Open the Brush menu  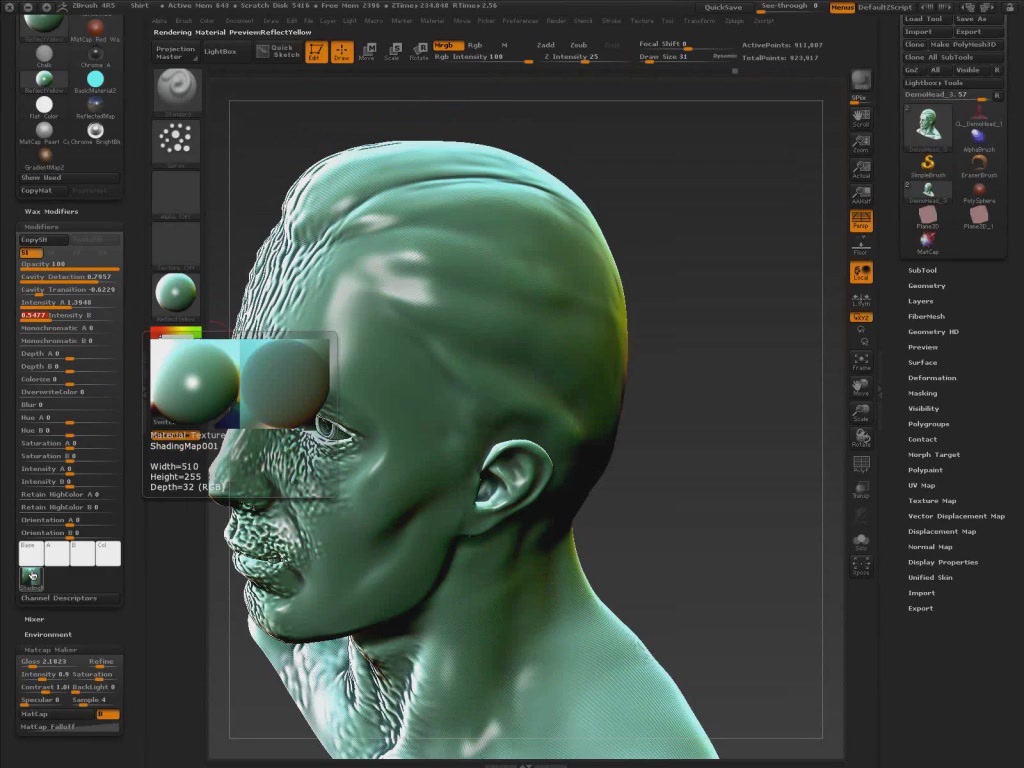(184, 21)
